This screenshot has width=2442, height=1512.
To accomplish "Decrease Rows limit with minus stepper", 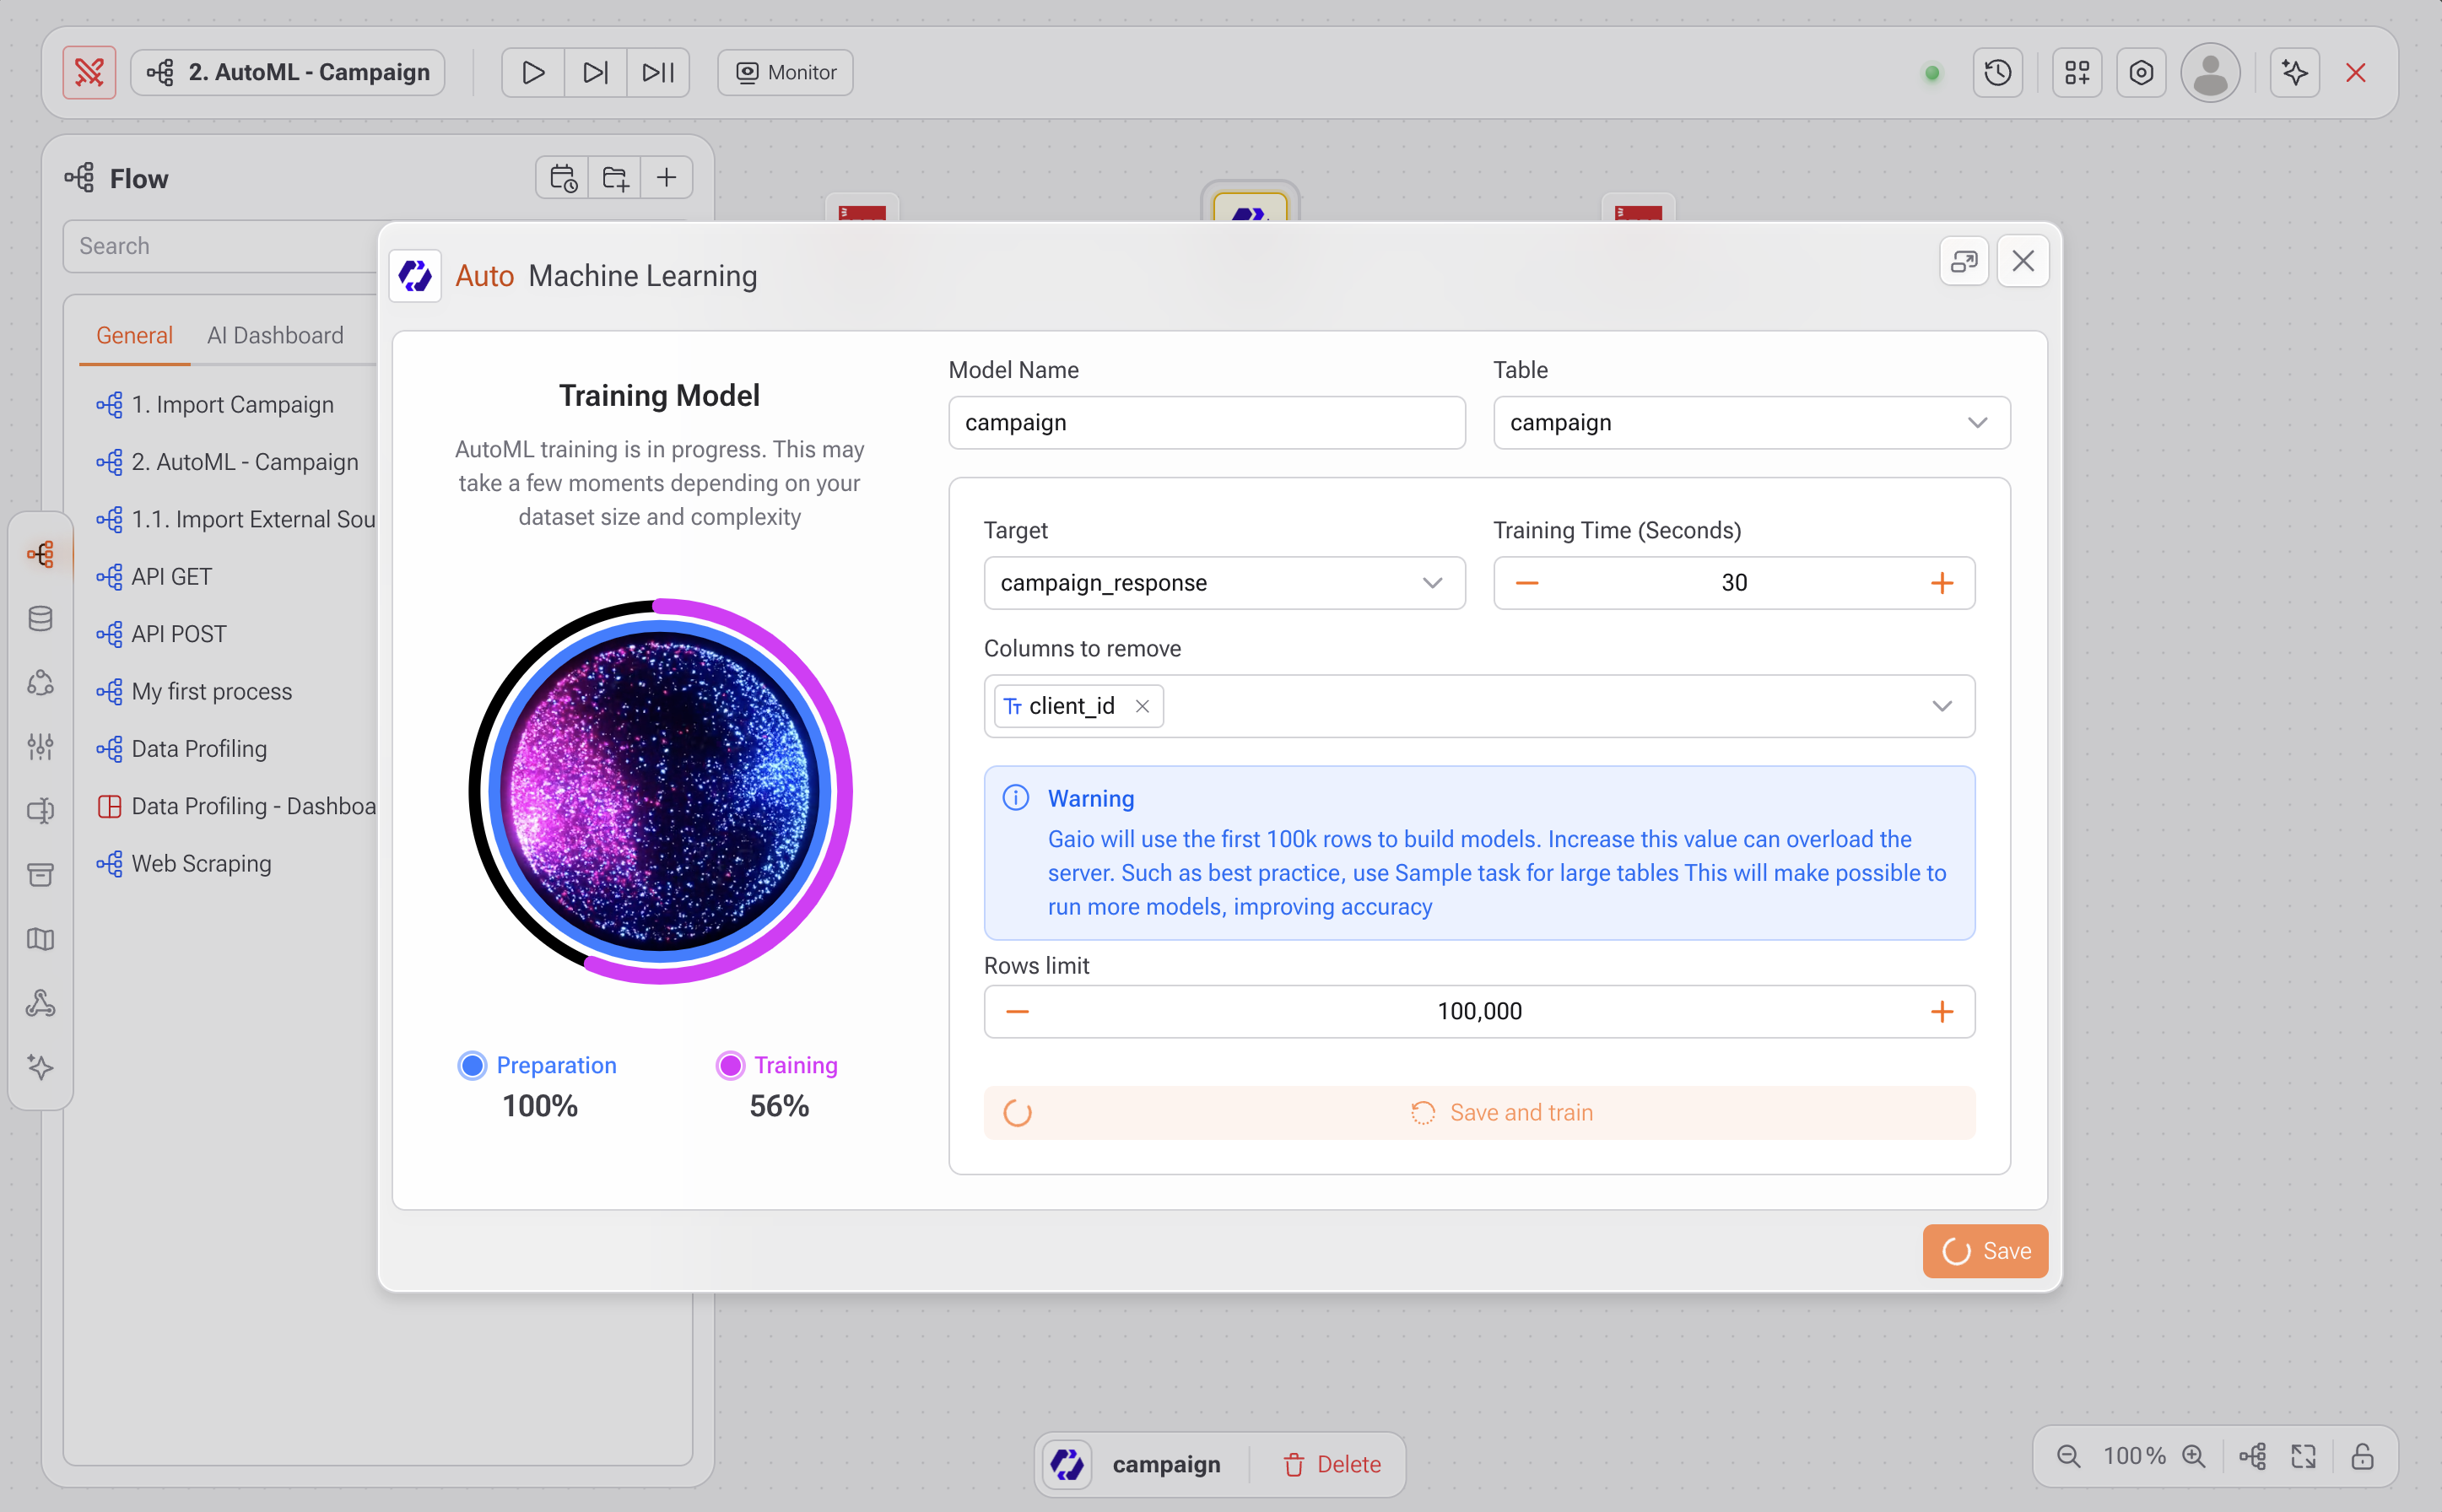I will [x=1017, y=1011].
